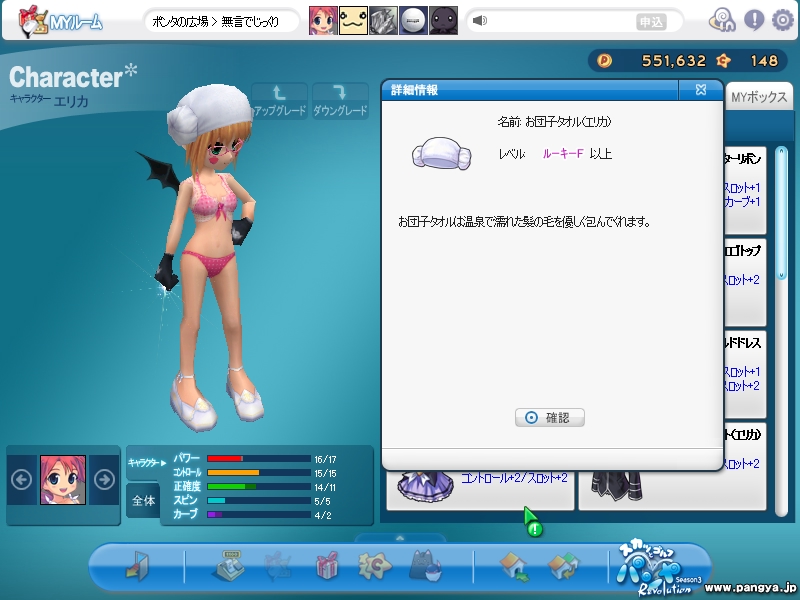Viewport: 800px width, 600px height.
Task: Click the red パワー stat bar
Action: (259, 459)
